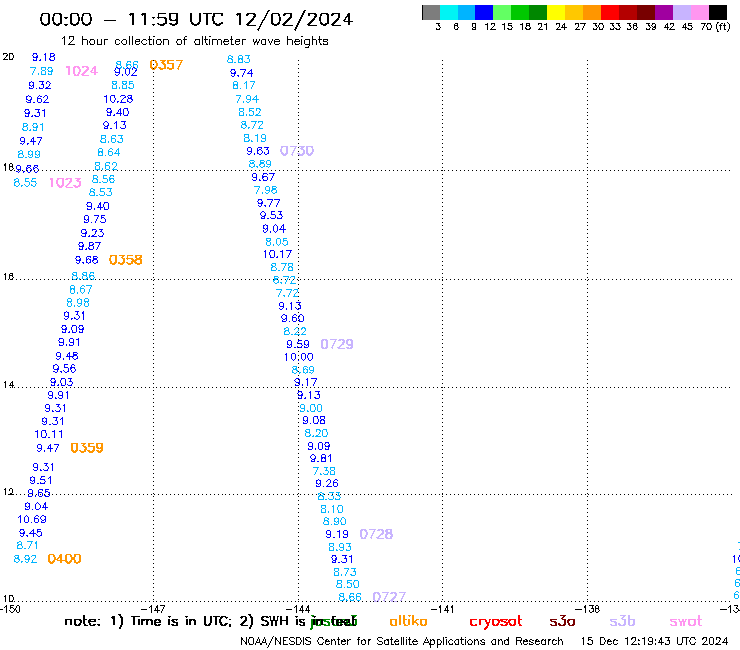Click the gray swatch in the color legend
The height and width of the screenshot is (650, 740).
tap(431, 12)
